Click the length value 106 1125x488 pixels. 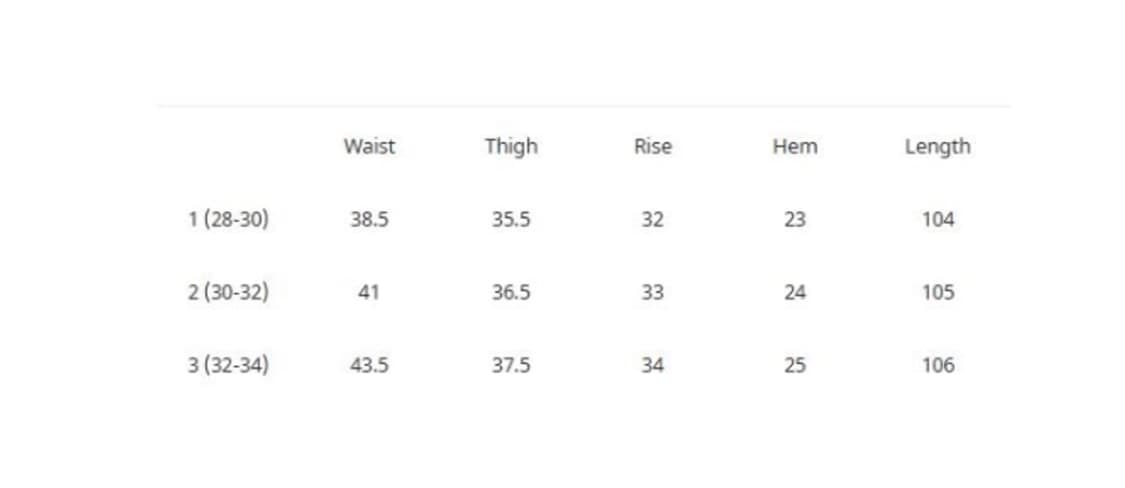(938, 365)
